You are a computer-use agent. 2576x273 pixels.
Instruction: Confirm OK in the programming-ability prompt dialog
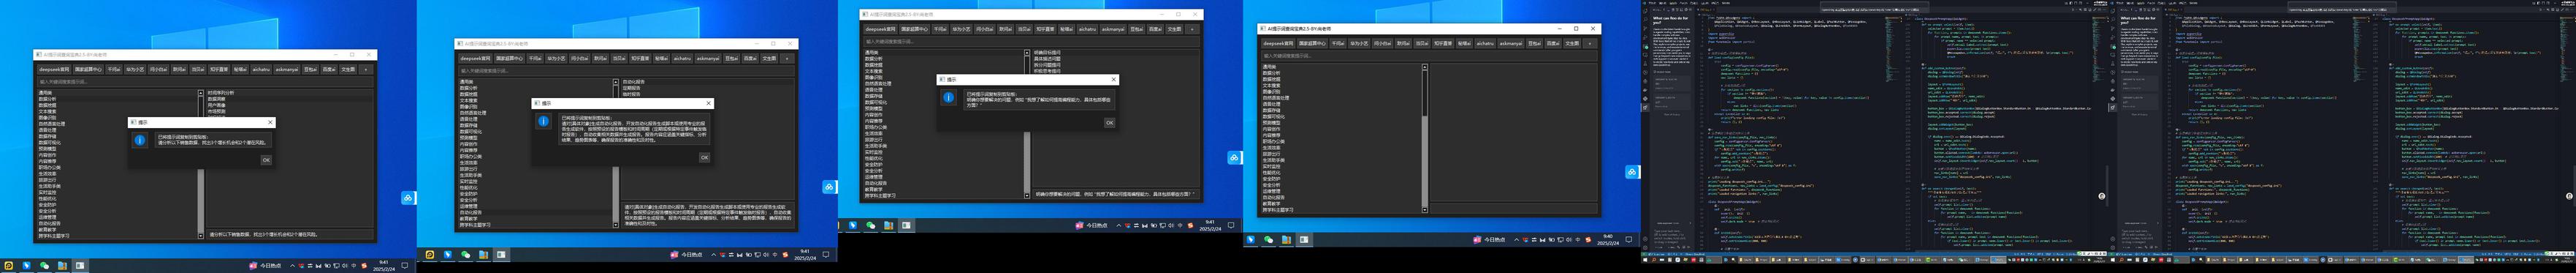pyautogui.click(x=1110, y=123)
